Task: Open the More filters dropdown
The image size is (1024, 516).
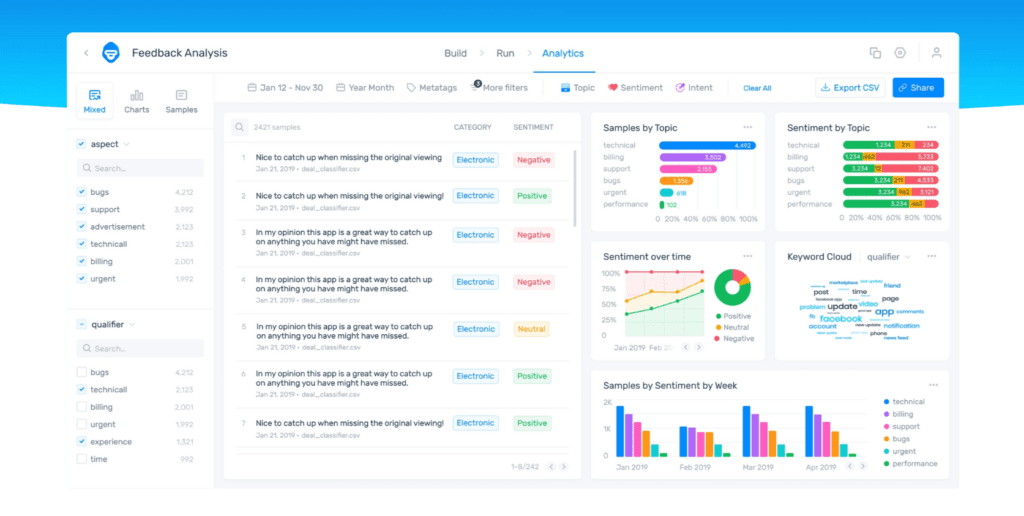Action: pyautogui.click(x=499, y=88)
